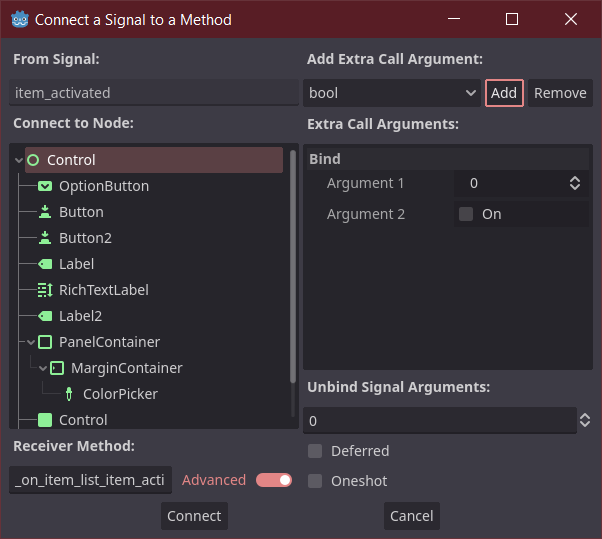Check Argument 2 On checkbox

point(466,214)
